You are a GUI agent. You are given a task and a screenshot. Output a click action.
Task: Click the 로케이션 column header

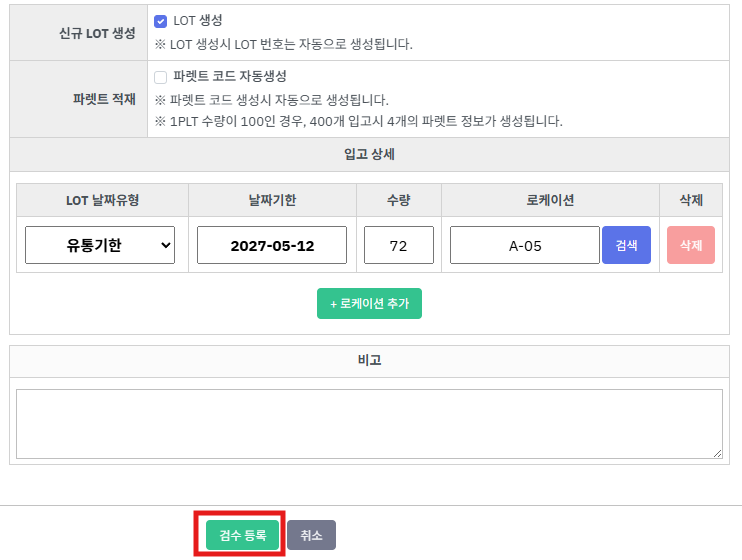pos(550,200)
